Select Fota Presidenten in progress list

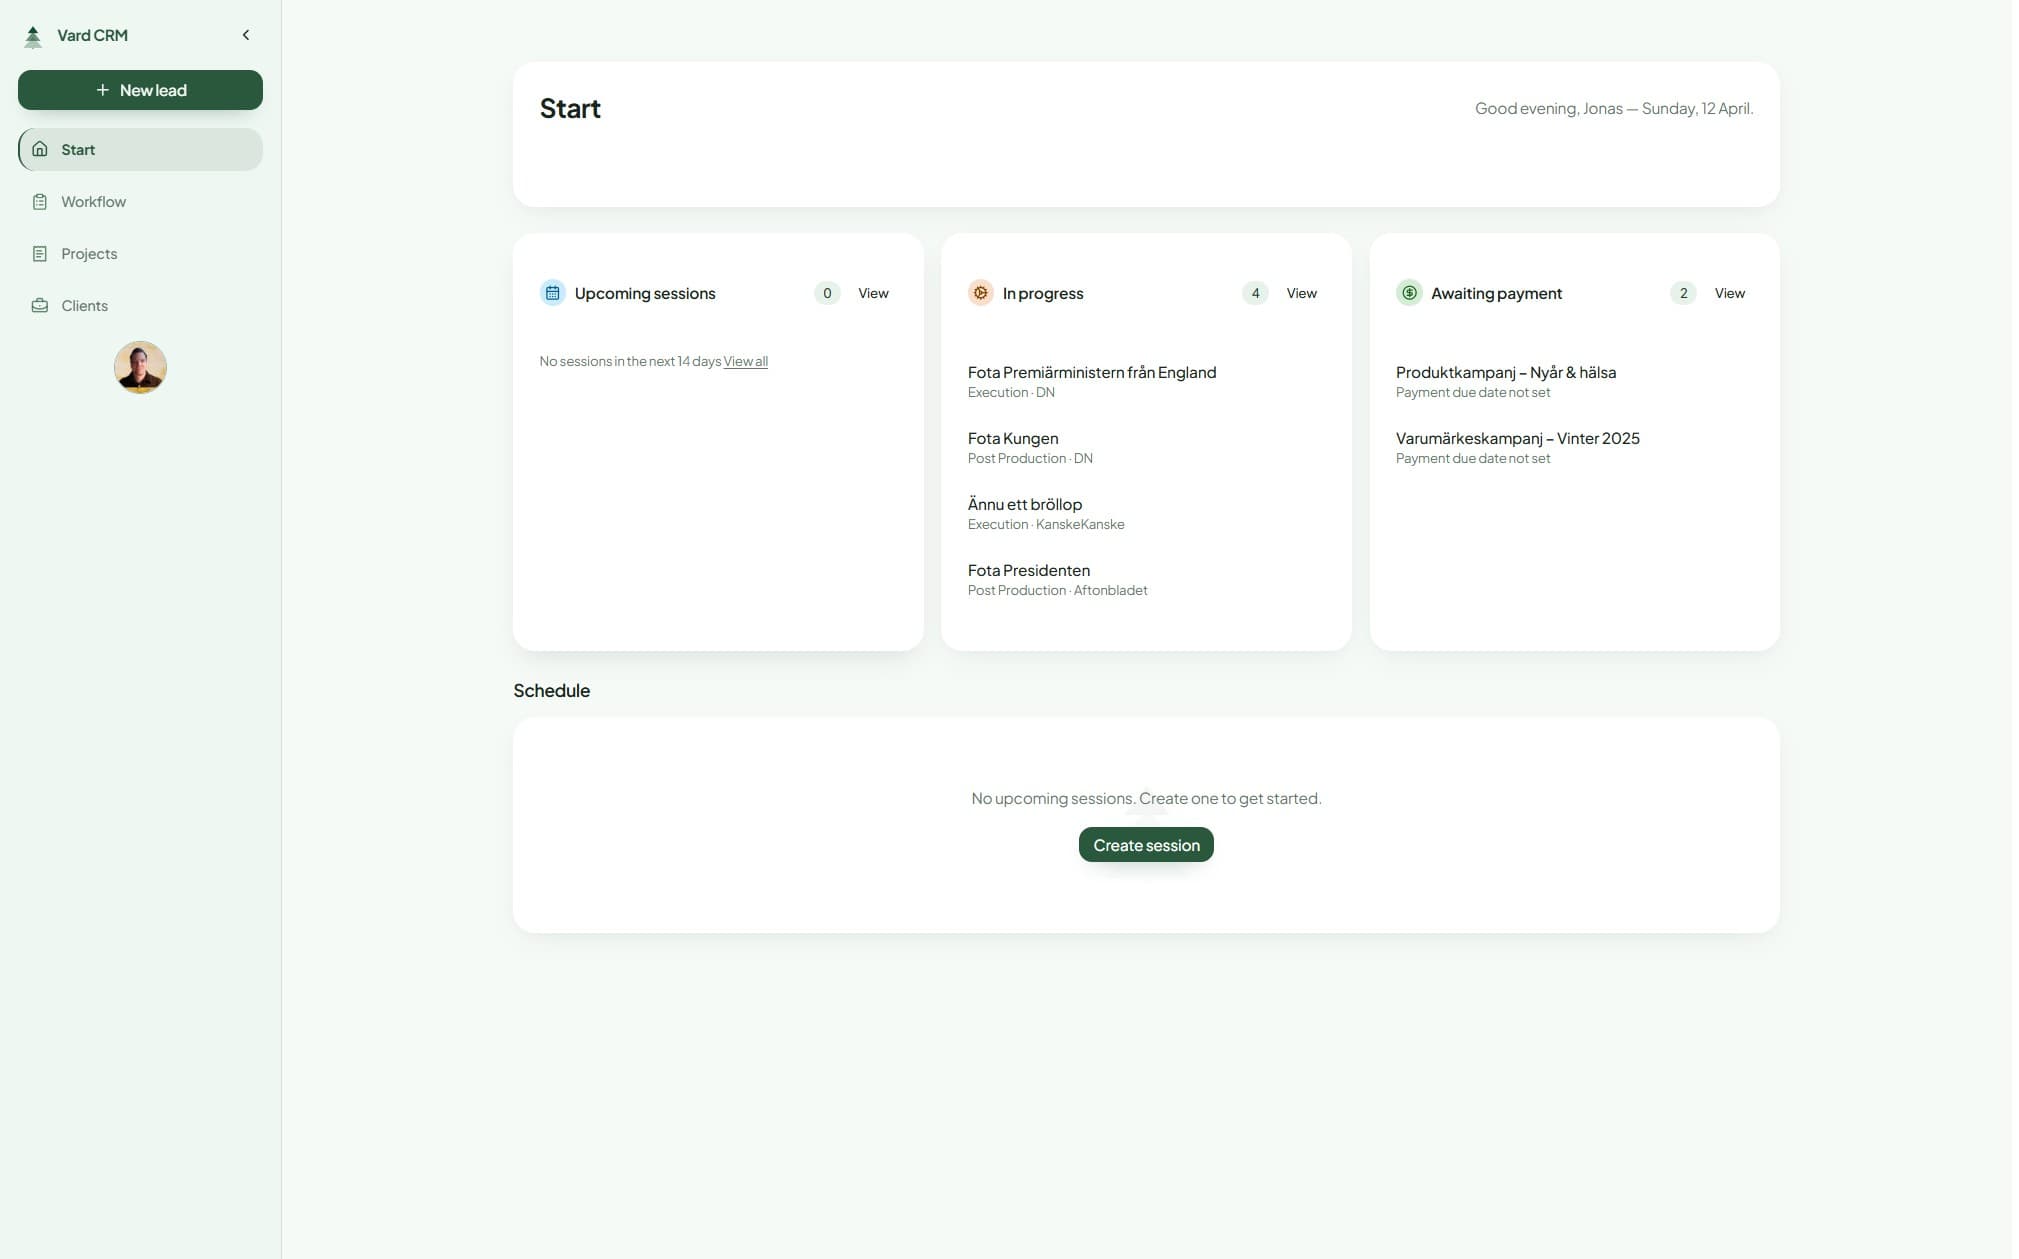coord(1028,570)
